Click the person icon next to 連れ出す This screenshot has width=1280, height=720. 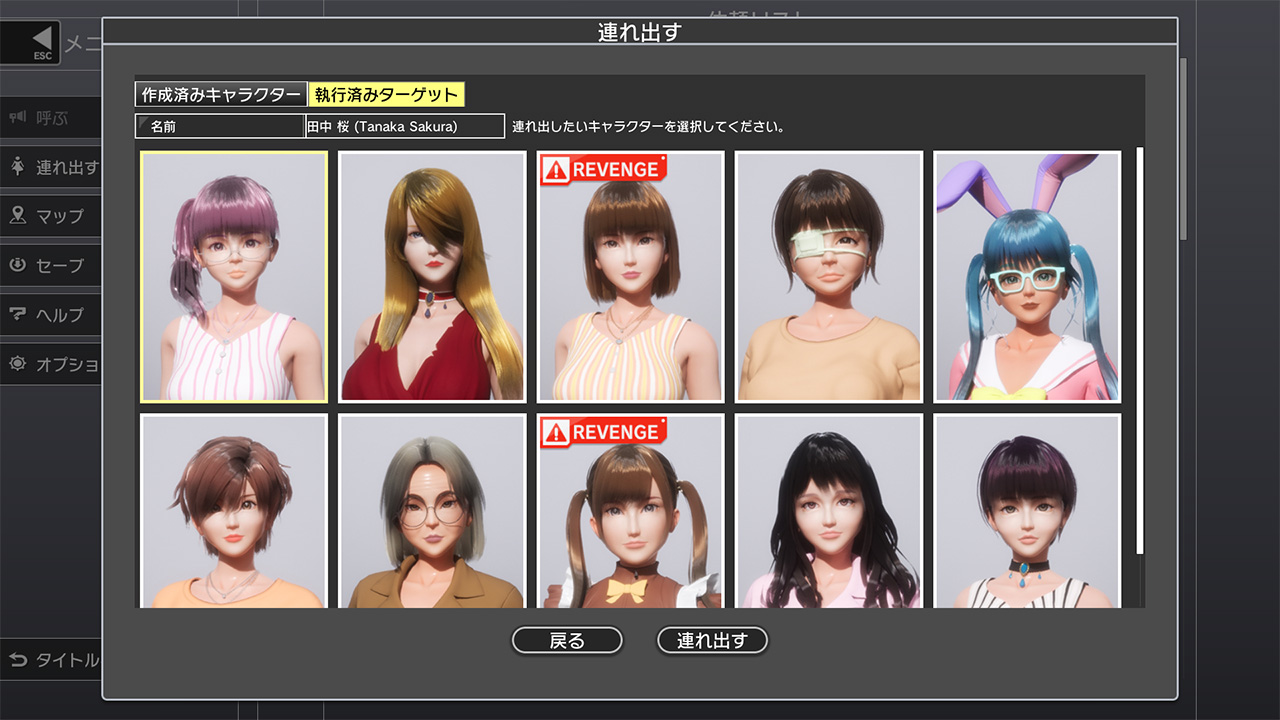click(x=18, y=167)
